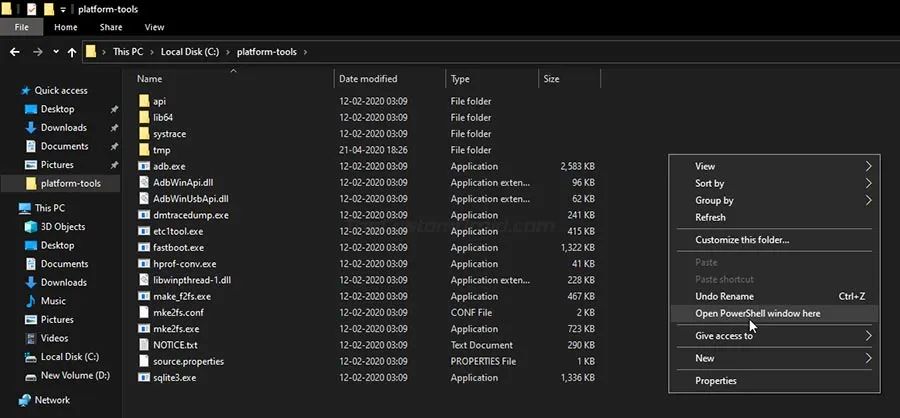The height and width of the screenshot is (418, 900).
Task: Click the lib64 folder icon
Action: pos(143,117)
